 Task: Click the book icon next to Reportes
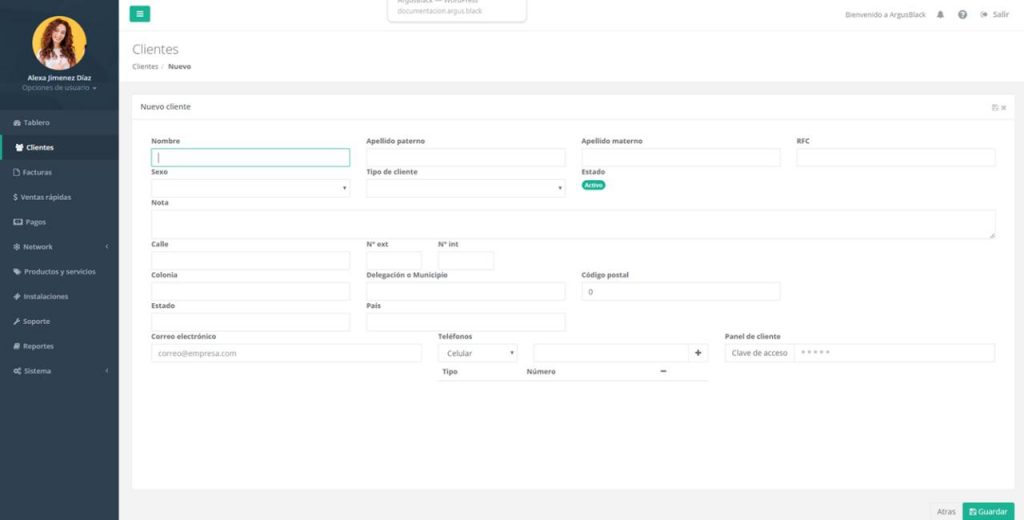[17, 346]
